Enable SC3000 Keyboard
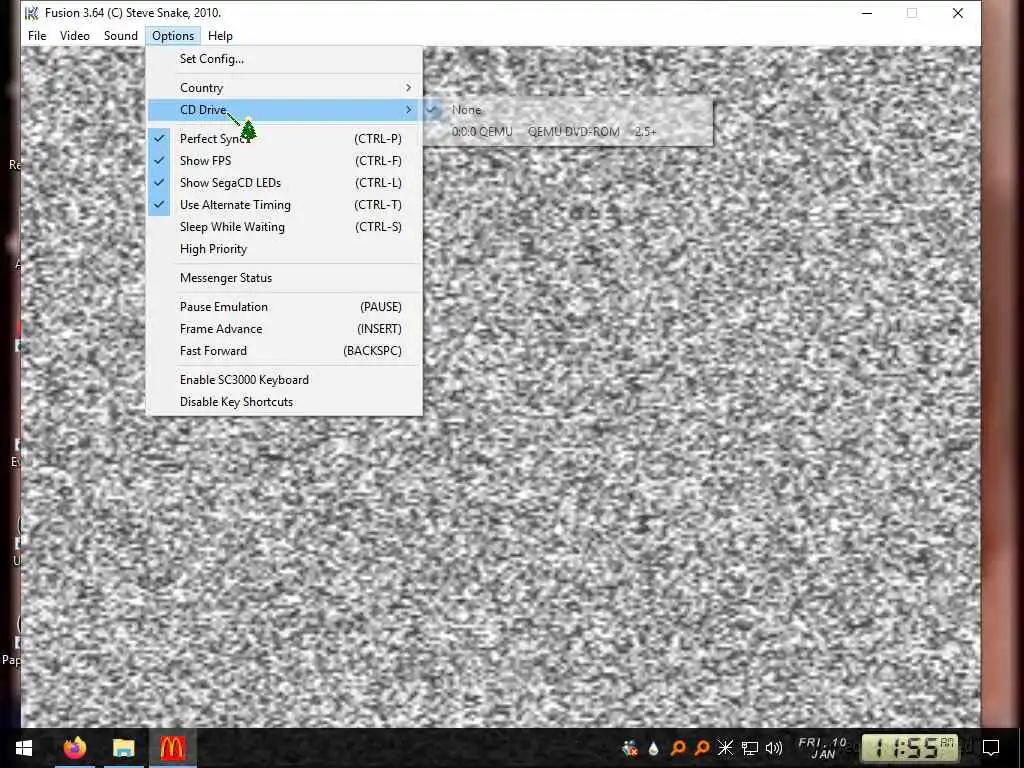 coord(285,379)
